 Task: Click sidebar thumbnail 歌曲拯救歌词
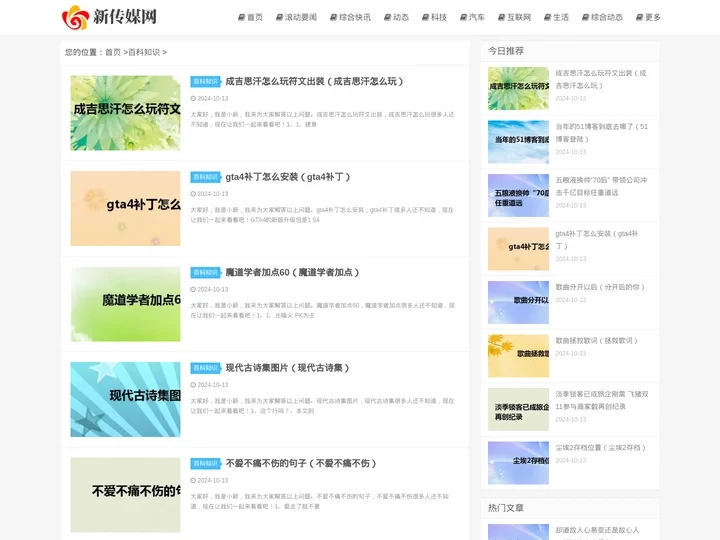pos(518,356)
